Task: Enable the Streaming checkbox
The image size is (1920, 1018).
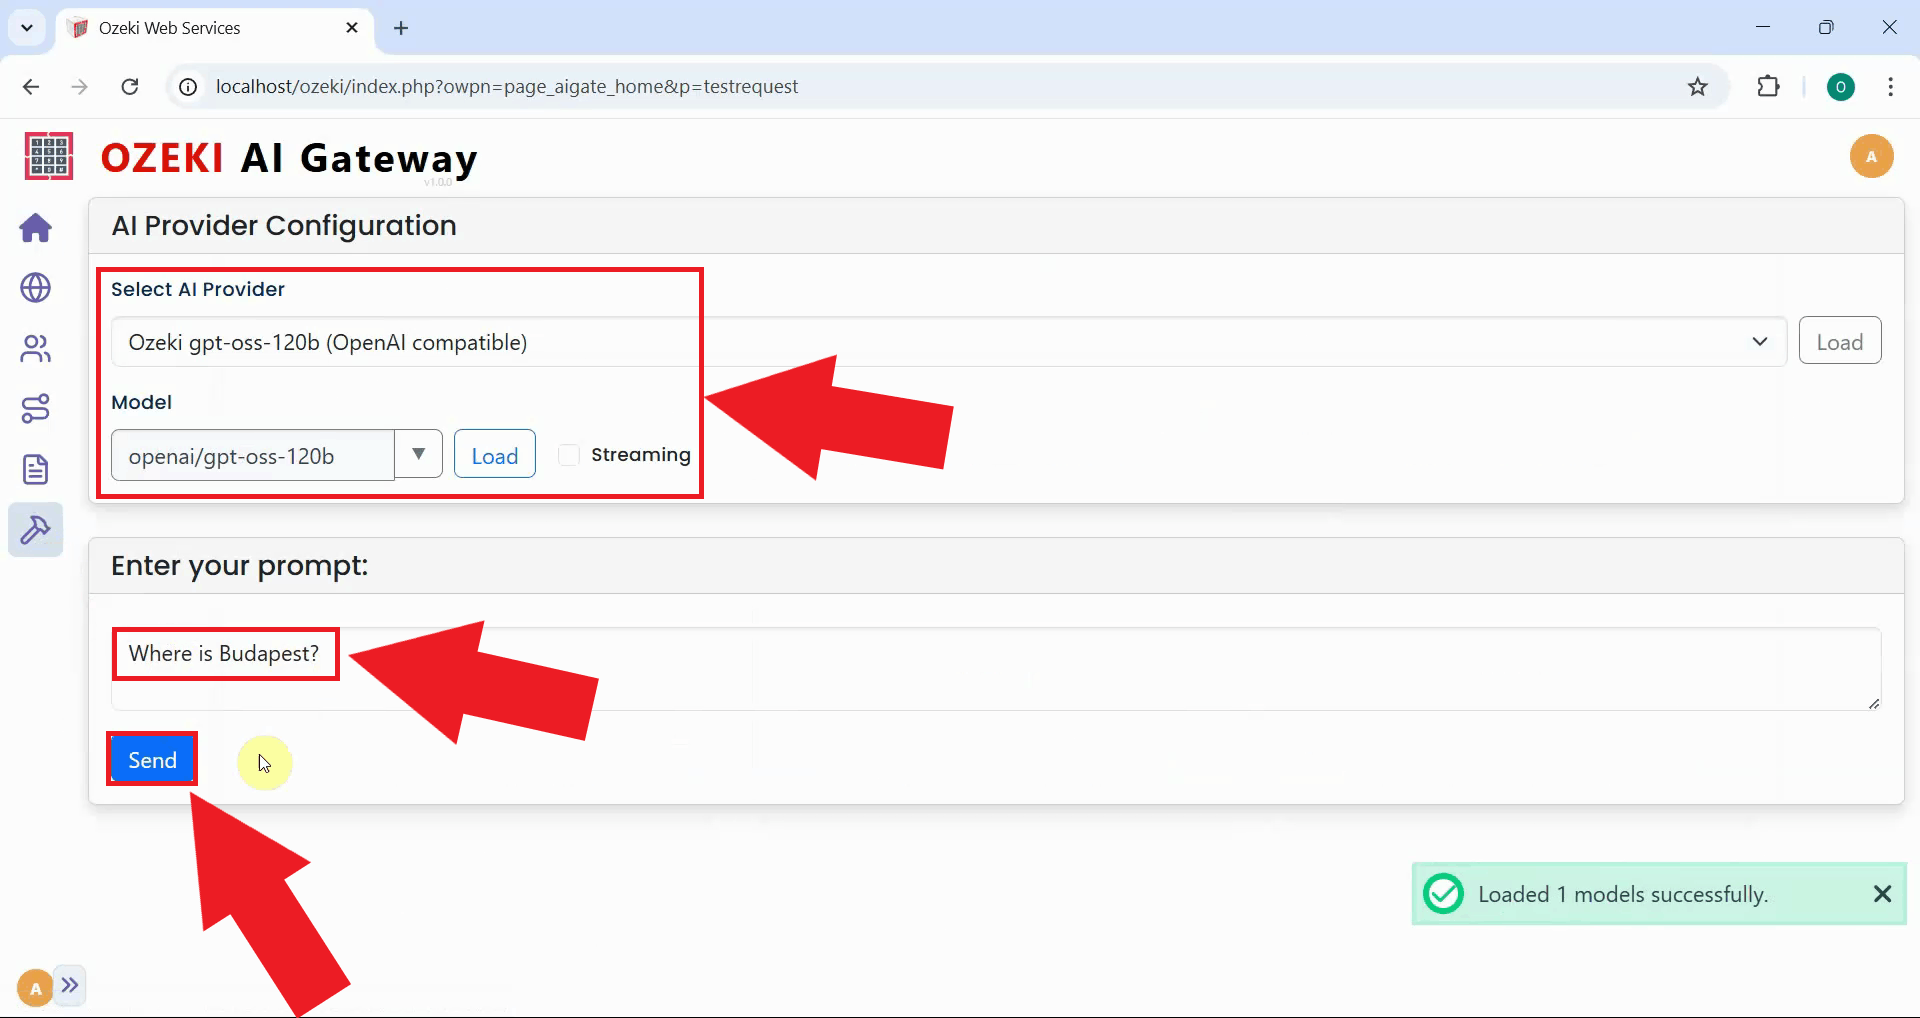Action: click(568, 455)
